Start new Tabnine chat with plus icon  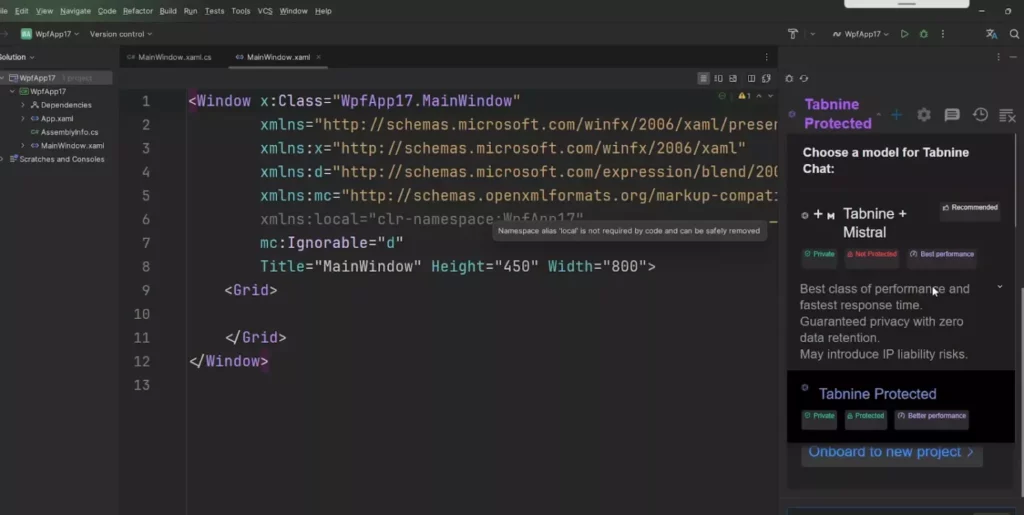pos(896,115)
